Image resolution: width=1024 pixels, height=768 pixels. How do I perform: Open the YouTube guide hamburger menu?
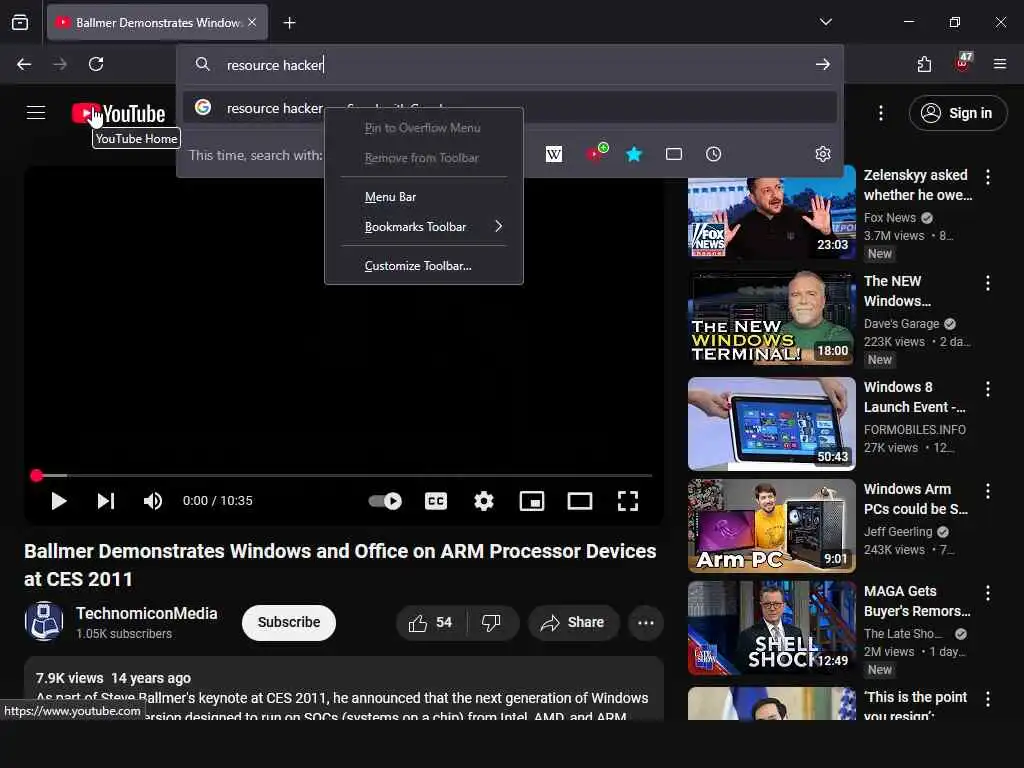(x=36, y=113)
